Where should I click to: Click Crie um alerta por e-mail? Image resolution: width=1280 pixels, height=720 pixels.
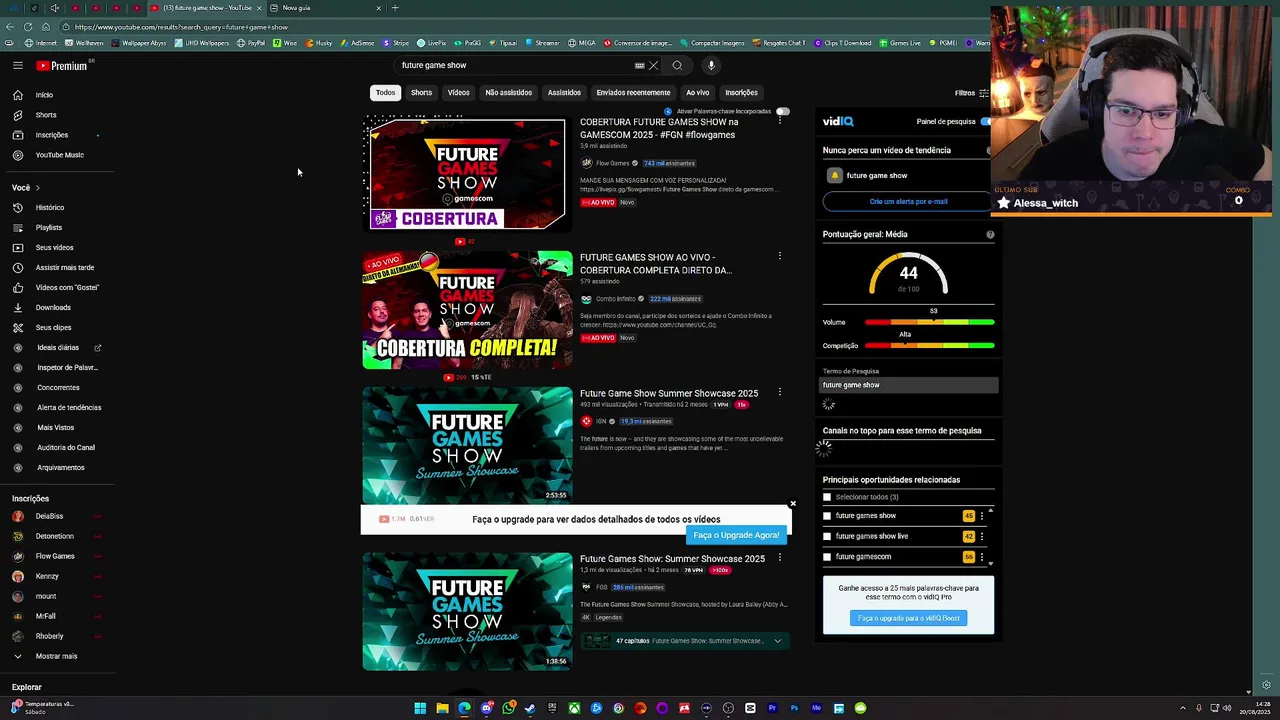908,202
